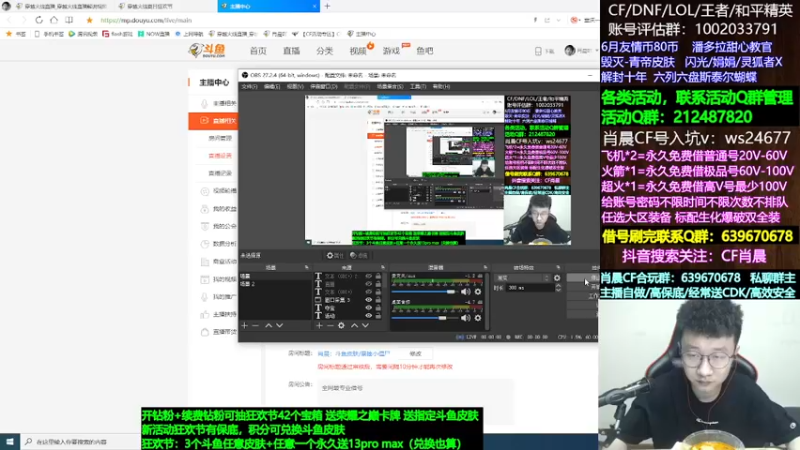Click browser refresh icon

coord(39,20)
